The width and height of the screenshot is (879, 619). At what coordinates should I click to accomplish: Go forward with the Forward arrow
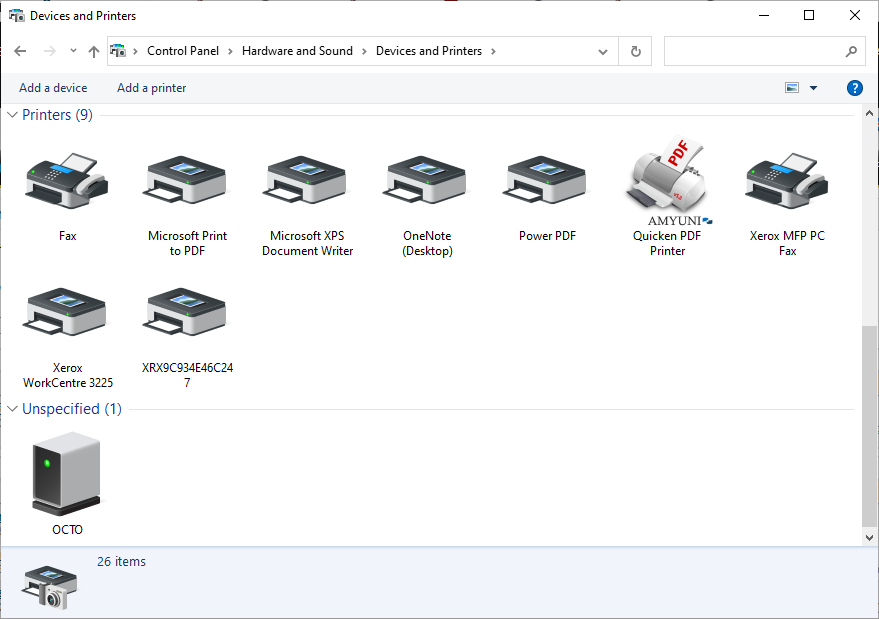point(49,52)
